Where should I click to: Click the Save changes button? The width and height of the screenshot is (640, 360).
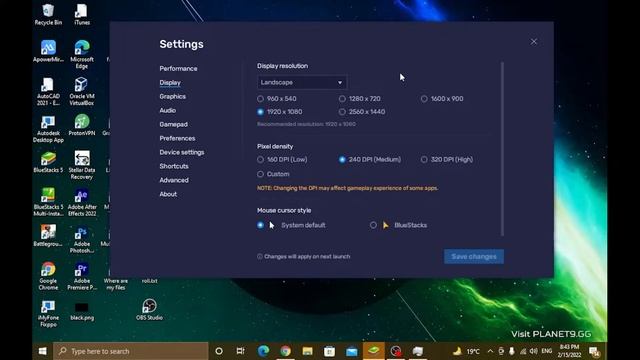474,256
